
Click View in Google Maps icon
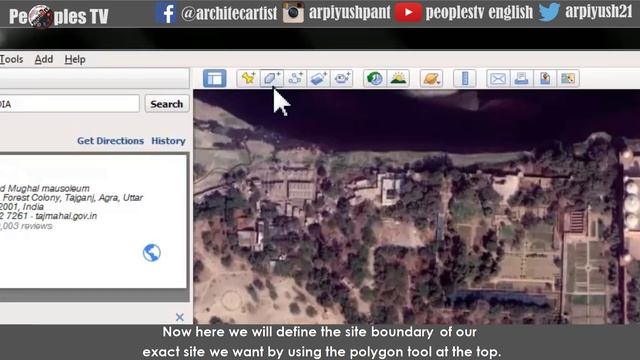coord(568,78)
